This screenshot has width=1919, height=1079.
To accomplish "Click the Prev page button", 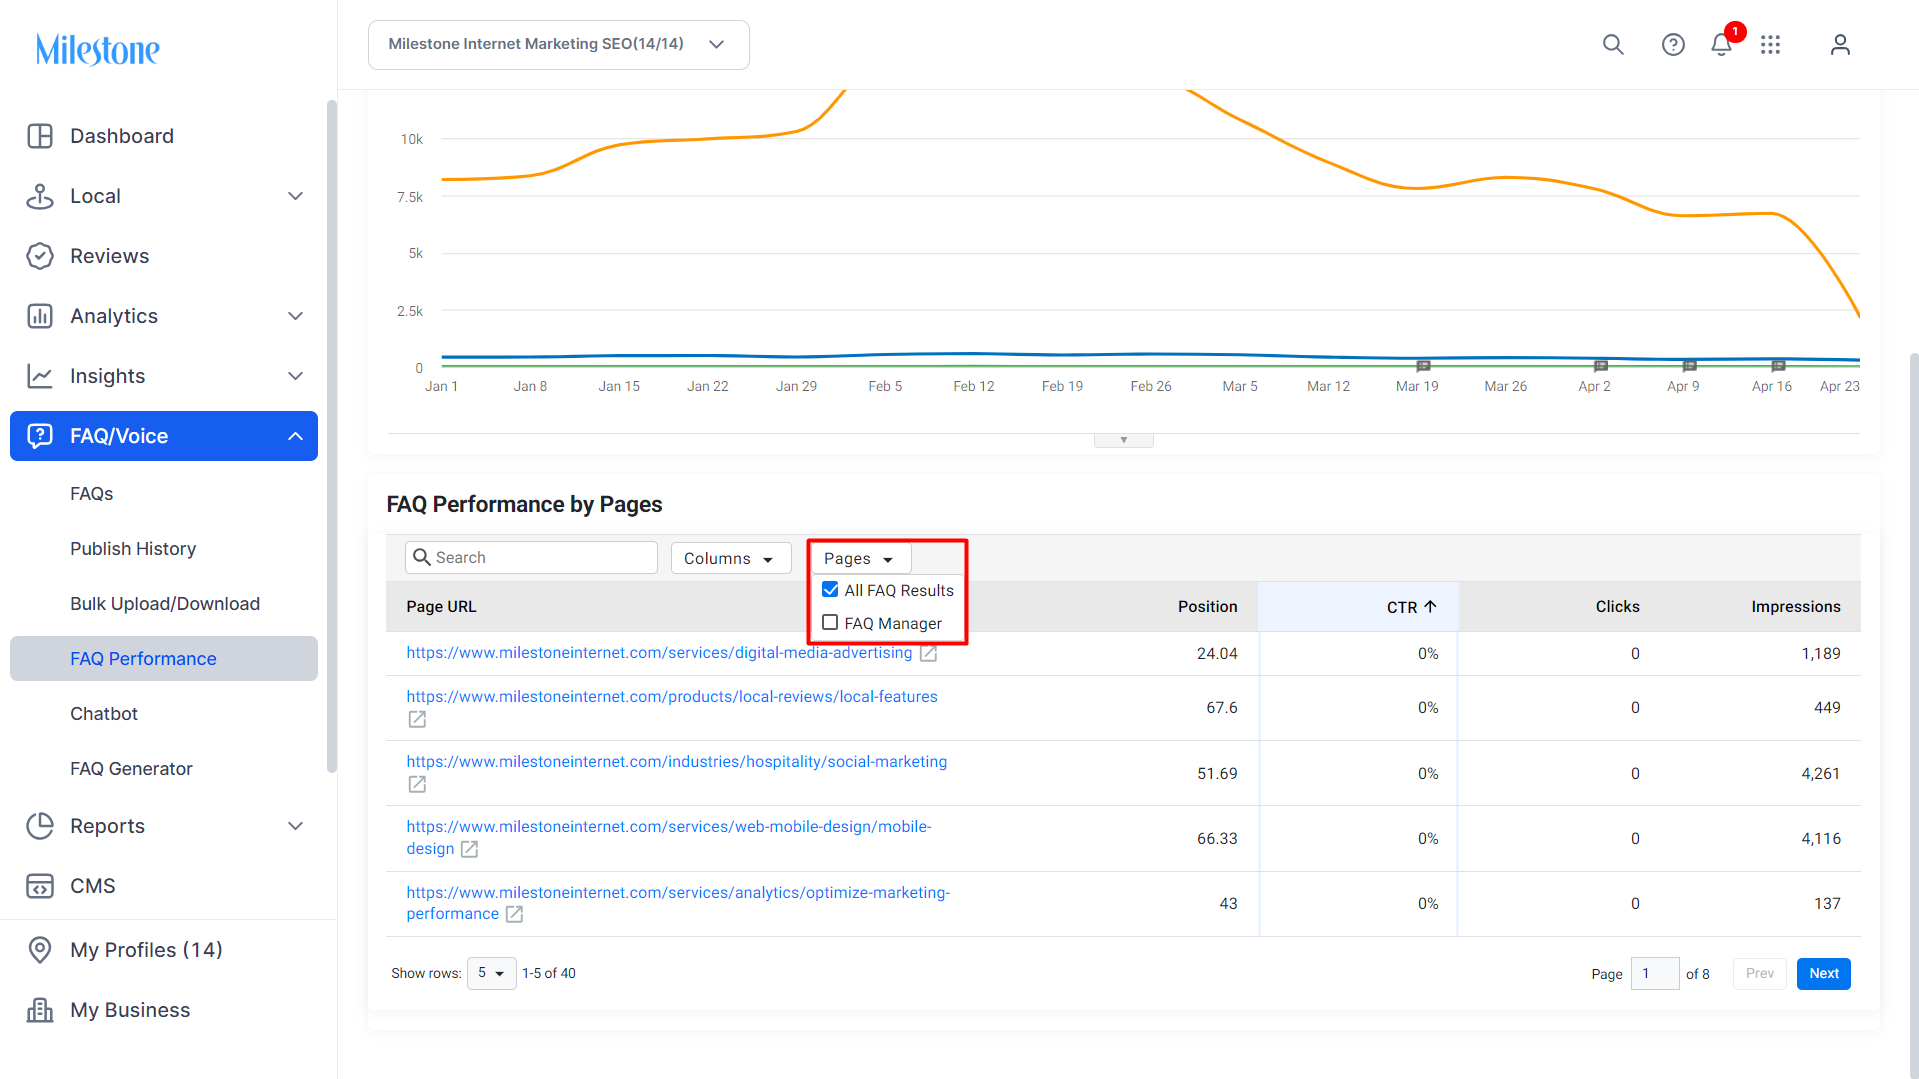I will (x=1759, y=973).
